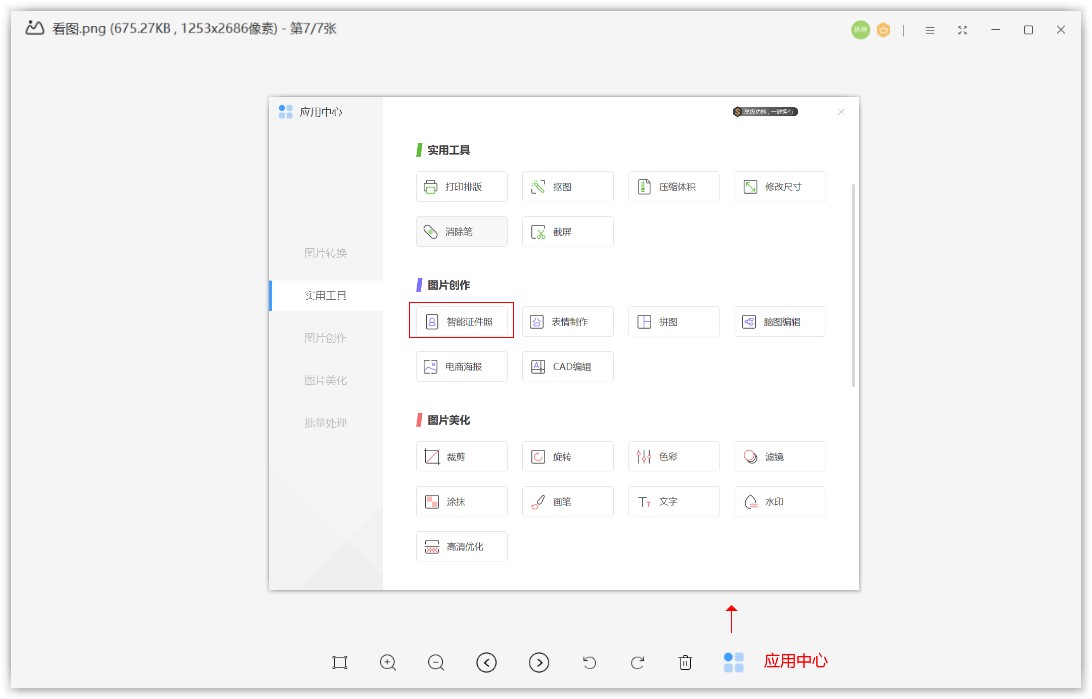The image size is (1092, 699).
Task: Click the orange VIP badge icon
Action: pos(883,30)
